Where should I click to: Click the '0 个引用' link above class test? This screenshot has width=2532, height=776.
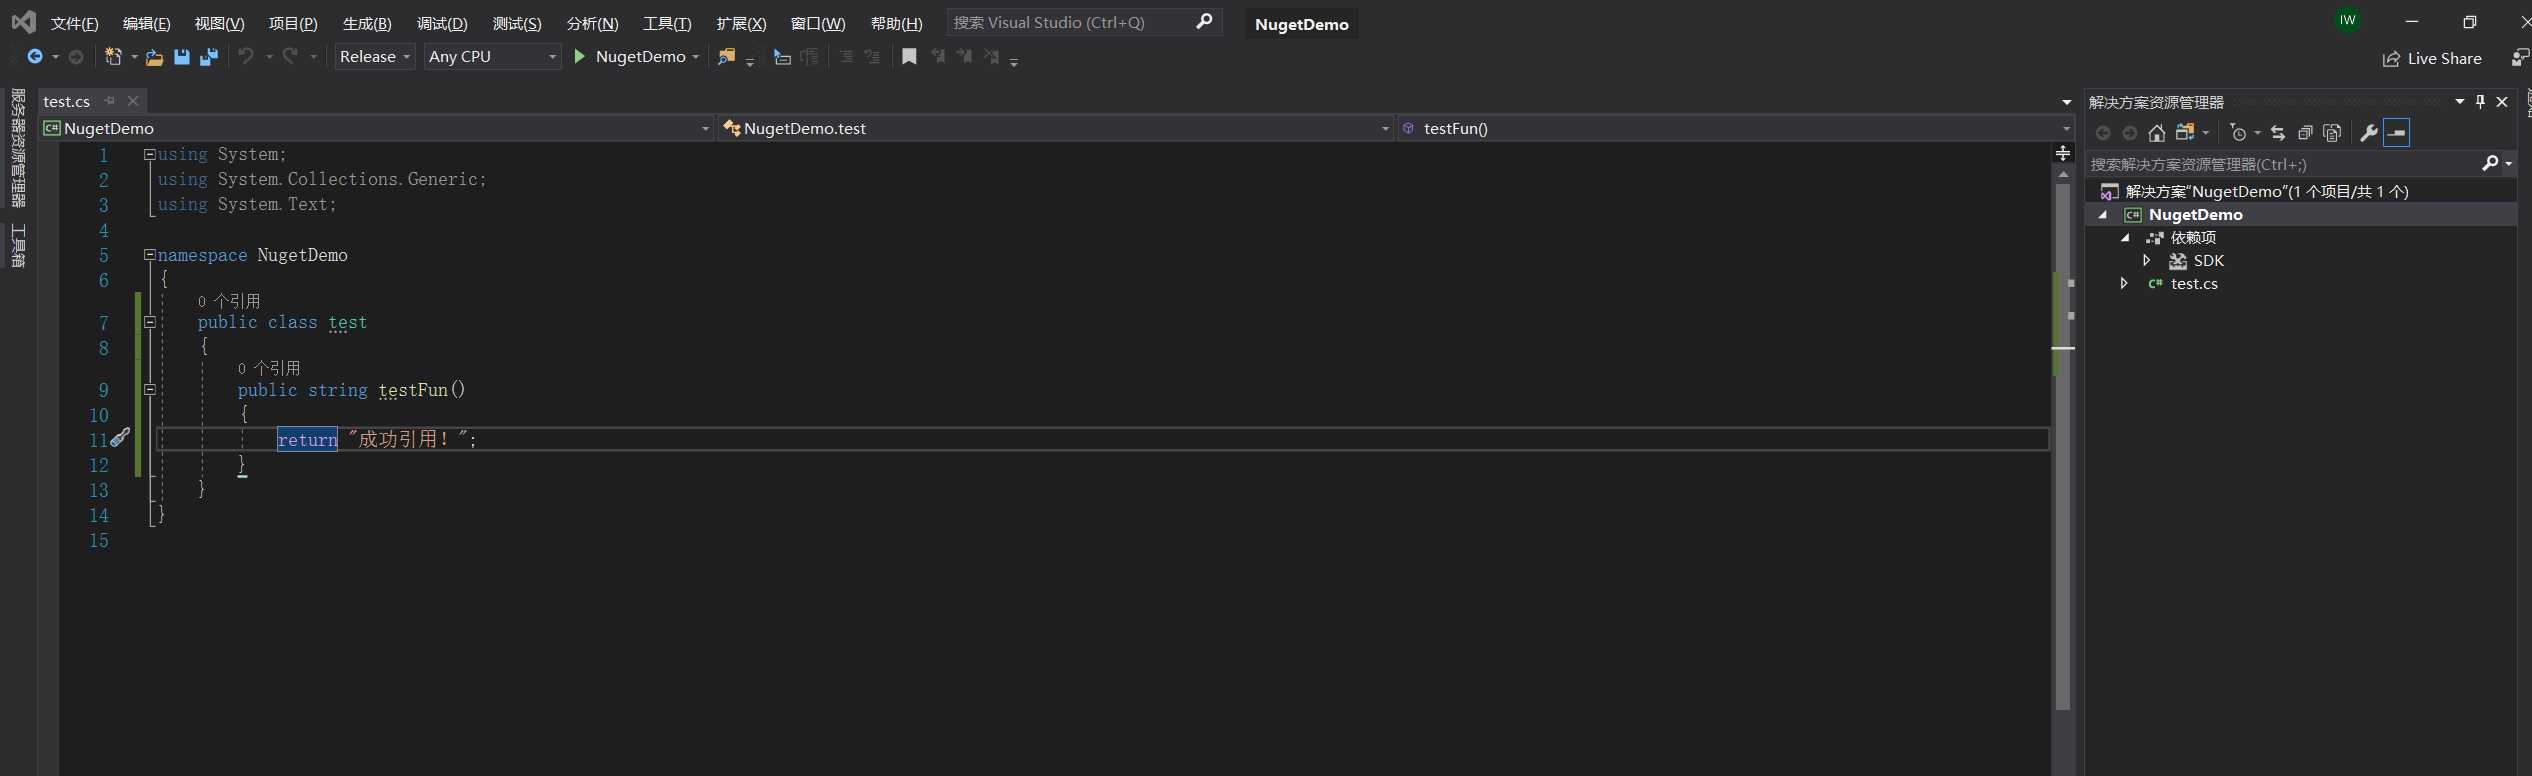229,301
